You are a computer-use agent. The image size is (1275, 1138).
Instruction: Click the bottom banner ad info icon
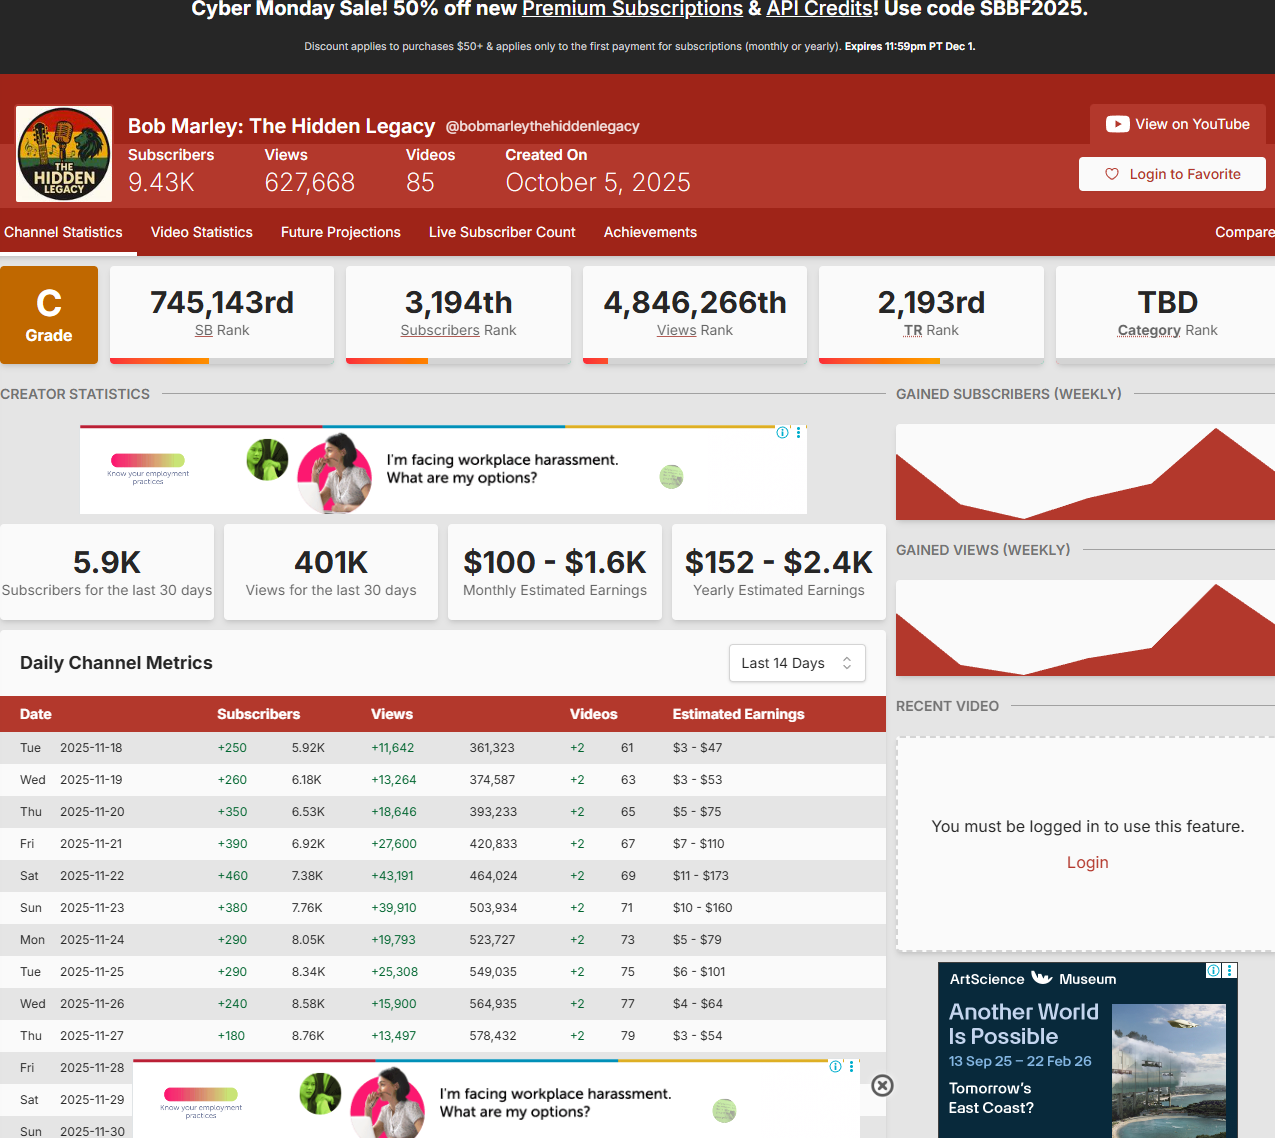click(835, 1067)
